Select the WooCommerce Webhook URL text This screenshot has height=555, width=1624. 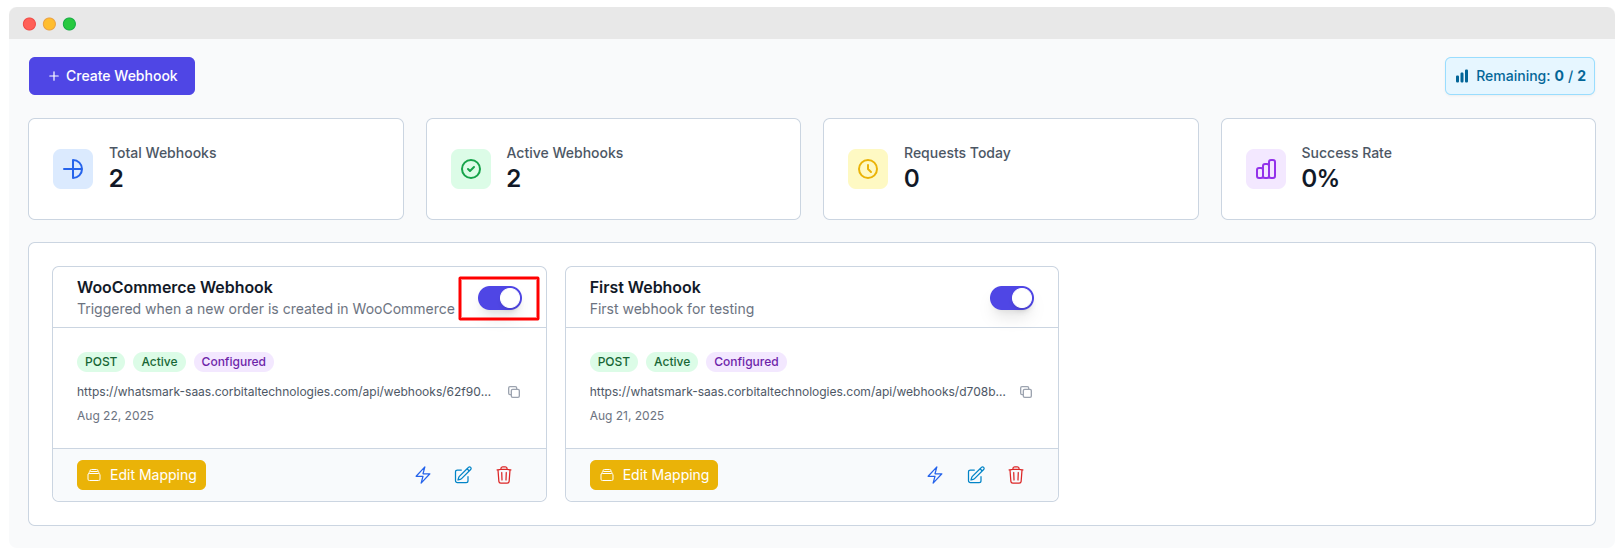(284, 392)
